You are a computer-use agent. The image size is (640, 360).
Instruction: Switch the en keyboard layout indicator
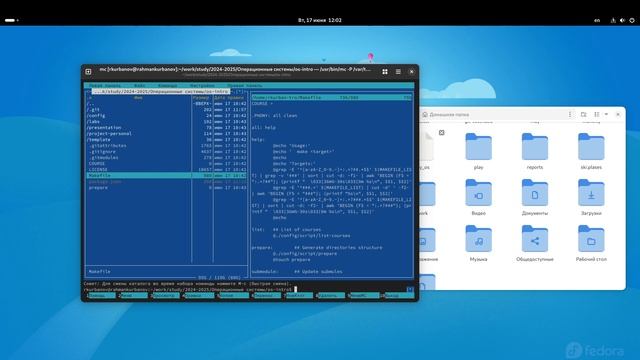597,20
